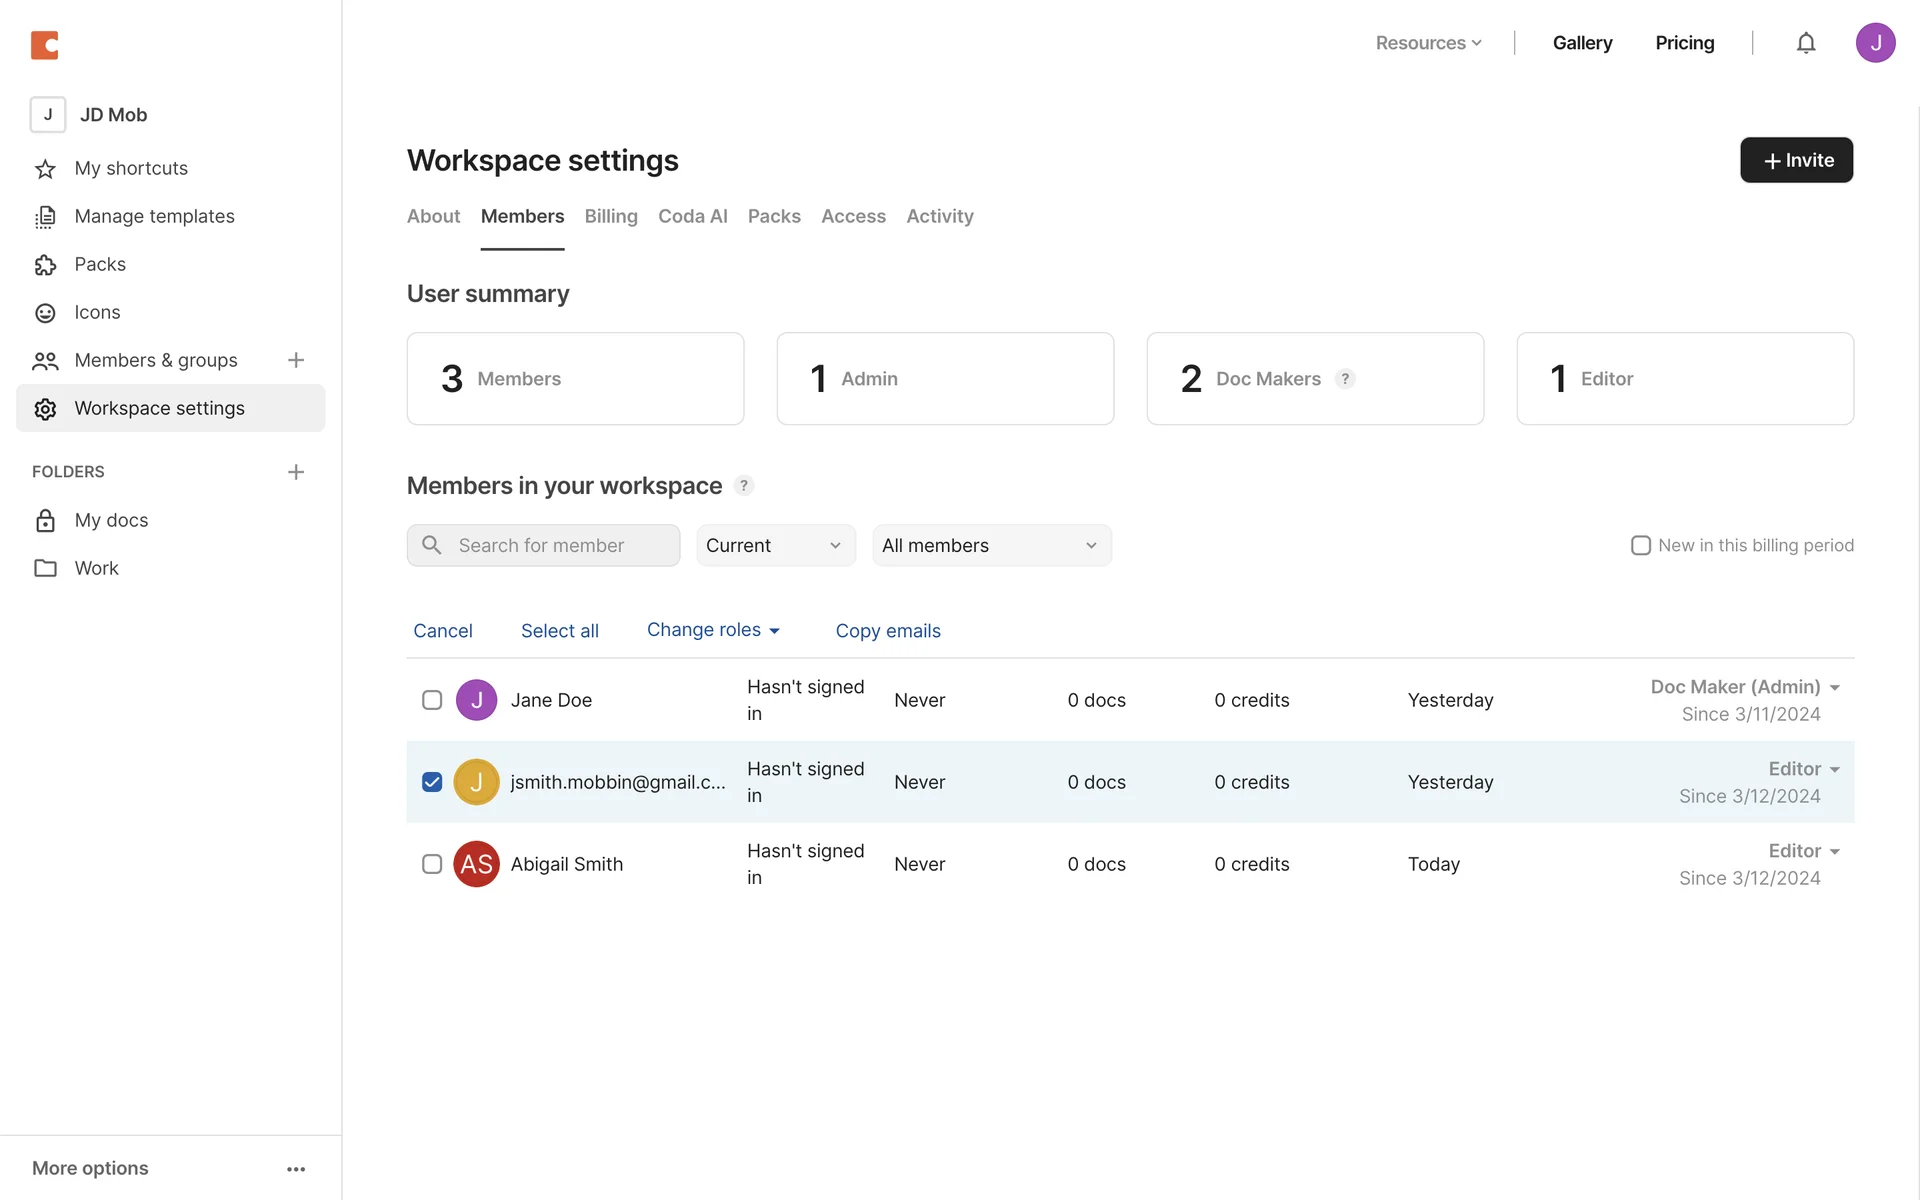This screenshot has width=1920, height=1200.
Task: Focus the Search for member field
Action: click(x=560, y=545)
